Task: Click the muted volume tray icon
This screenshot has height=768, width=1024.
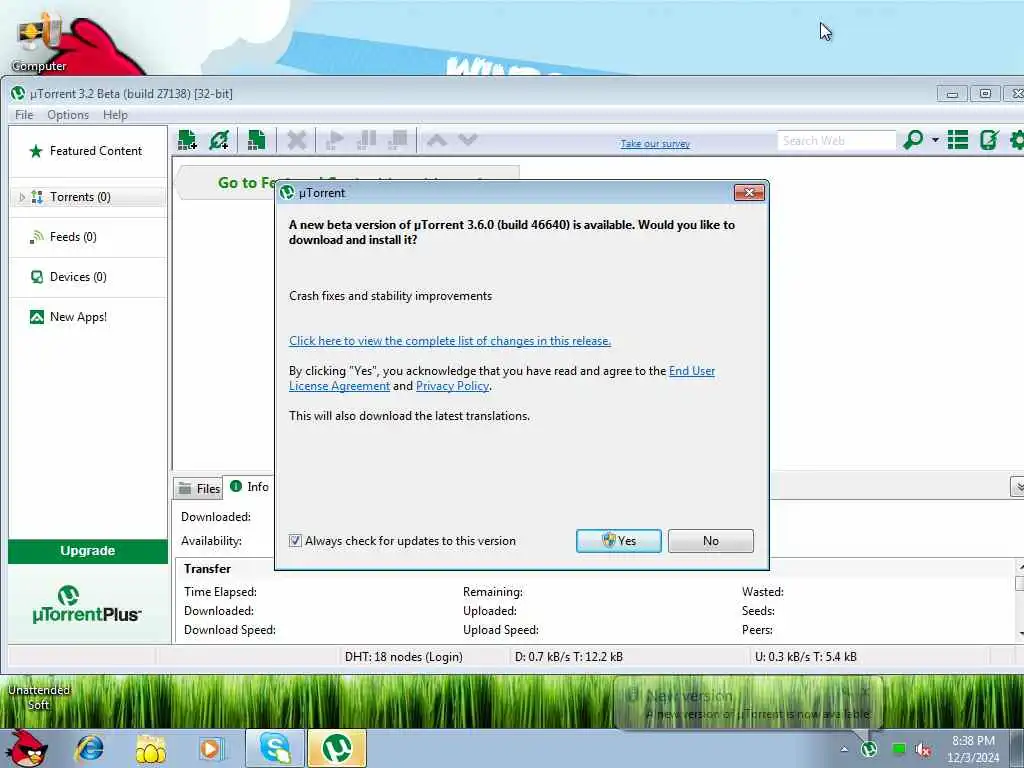Action: 923,750
